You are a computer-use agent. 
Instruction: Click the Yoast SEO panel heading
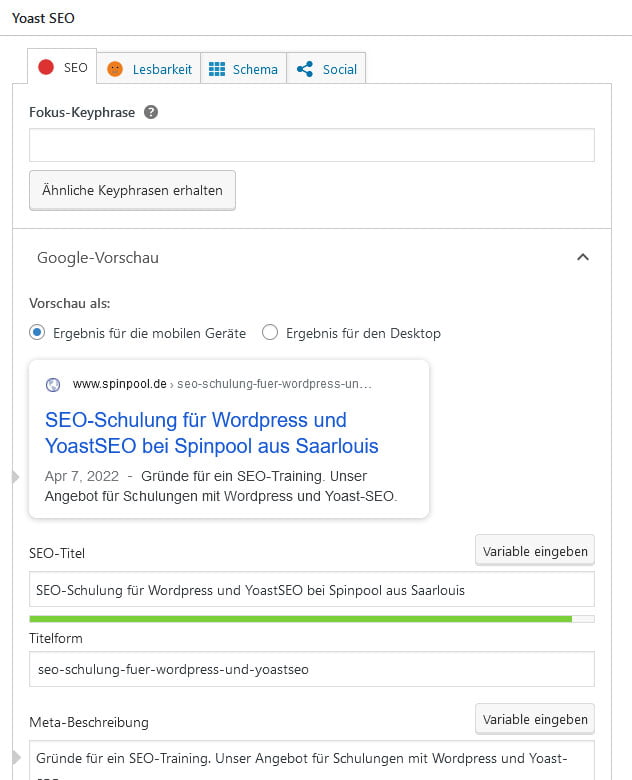click(x=43, y=18)
